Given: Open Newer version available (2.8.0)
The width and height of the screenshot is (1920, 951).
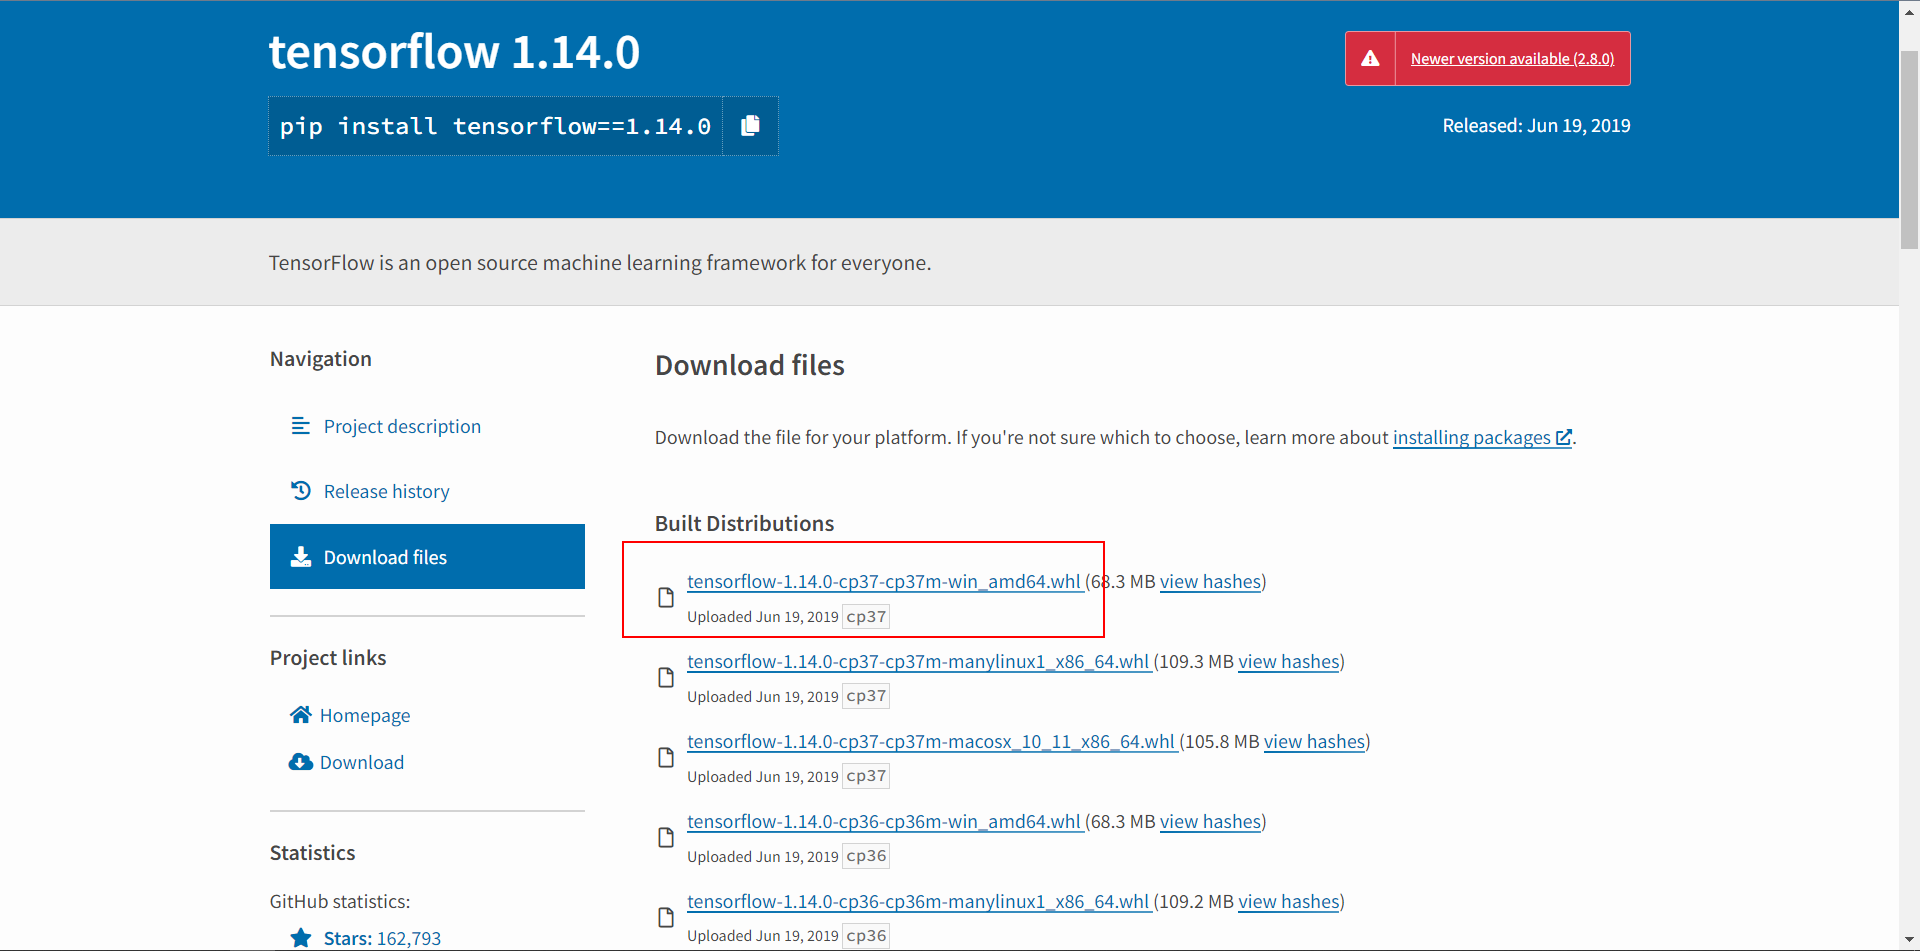Looking at the screenshot, I should (1512, 58).
